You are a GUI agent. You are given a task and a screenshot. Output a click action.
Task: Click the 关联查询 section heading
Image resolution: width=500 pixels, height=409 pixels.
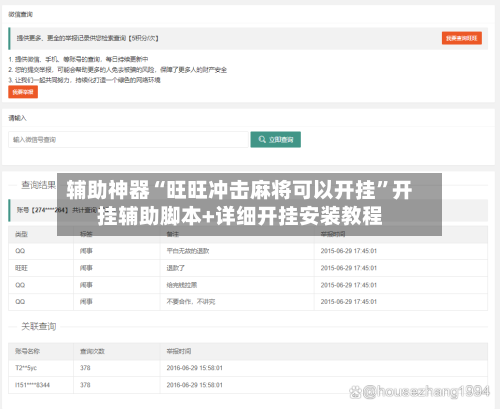39,326
